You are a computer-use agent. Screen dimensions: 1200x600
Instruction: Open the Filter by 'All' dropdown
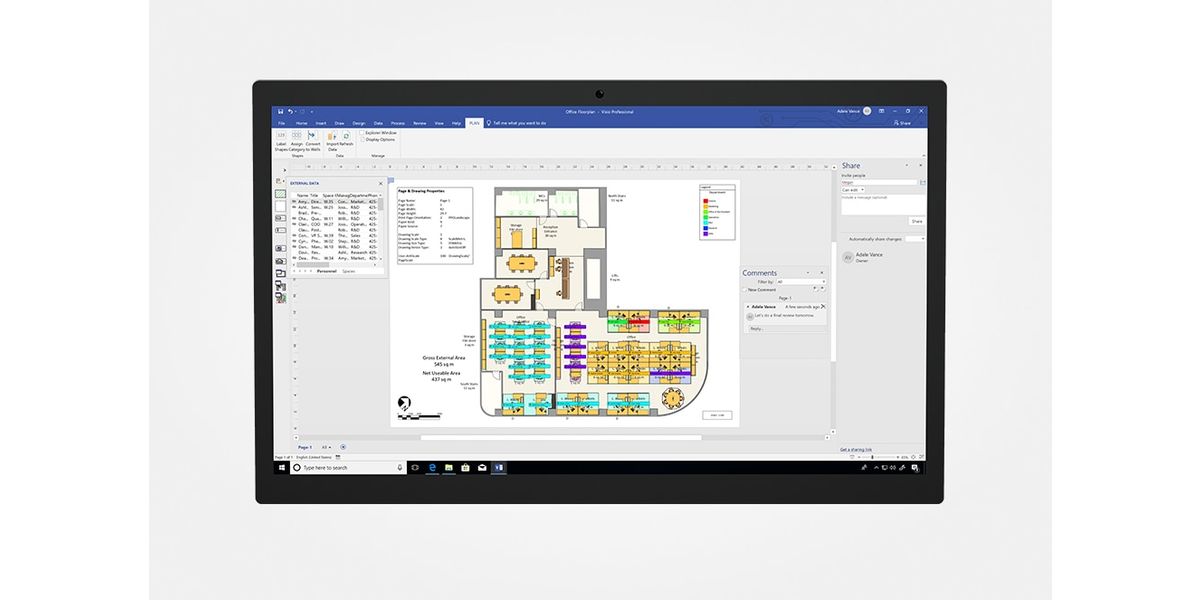pos(800,282)
